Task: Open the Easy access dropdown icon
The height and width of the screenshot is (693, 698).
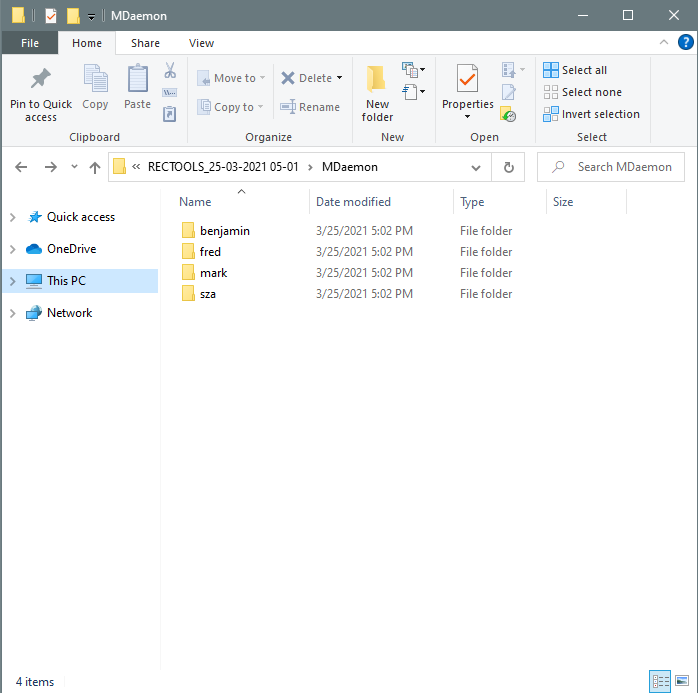Action: click(414, 92)
